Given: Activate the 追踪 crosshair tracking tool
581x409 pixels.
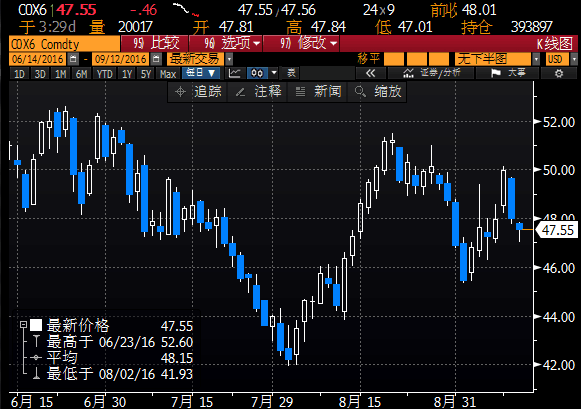Looking at the screenshot, I should (x=197, y=92).
